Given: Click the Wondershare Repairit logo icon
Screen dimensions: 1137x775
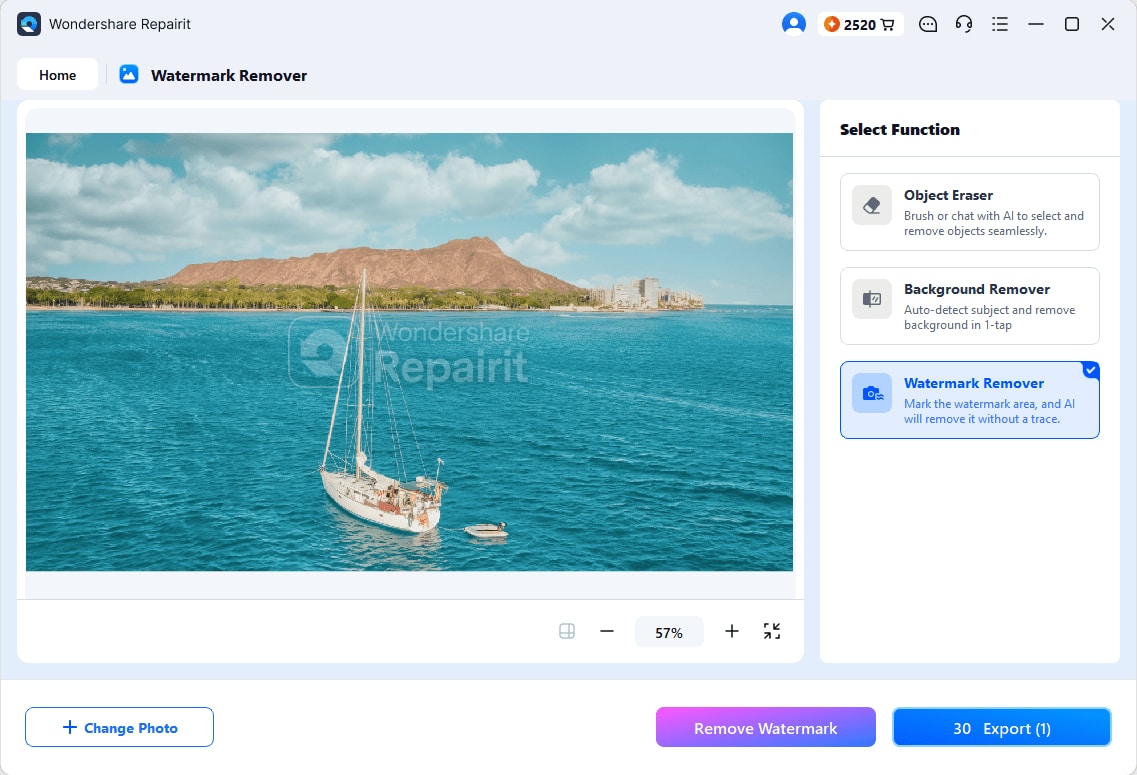Looking at the screenshot, I should [x=29, y=24].
